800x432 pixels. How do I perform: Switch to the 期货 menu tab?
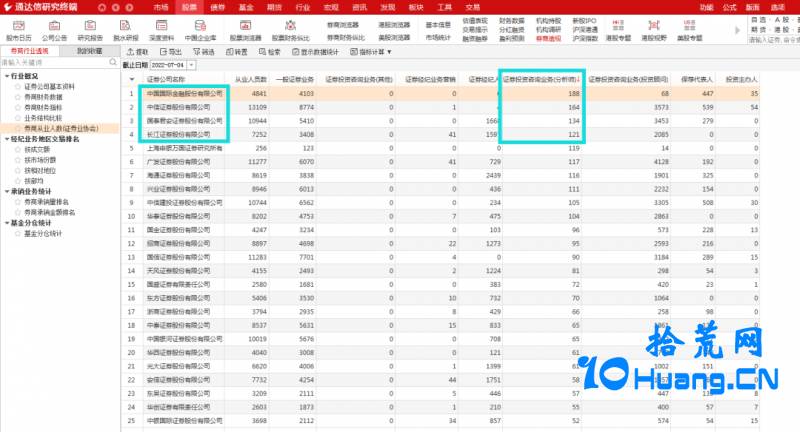click(274, 7)
